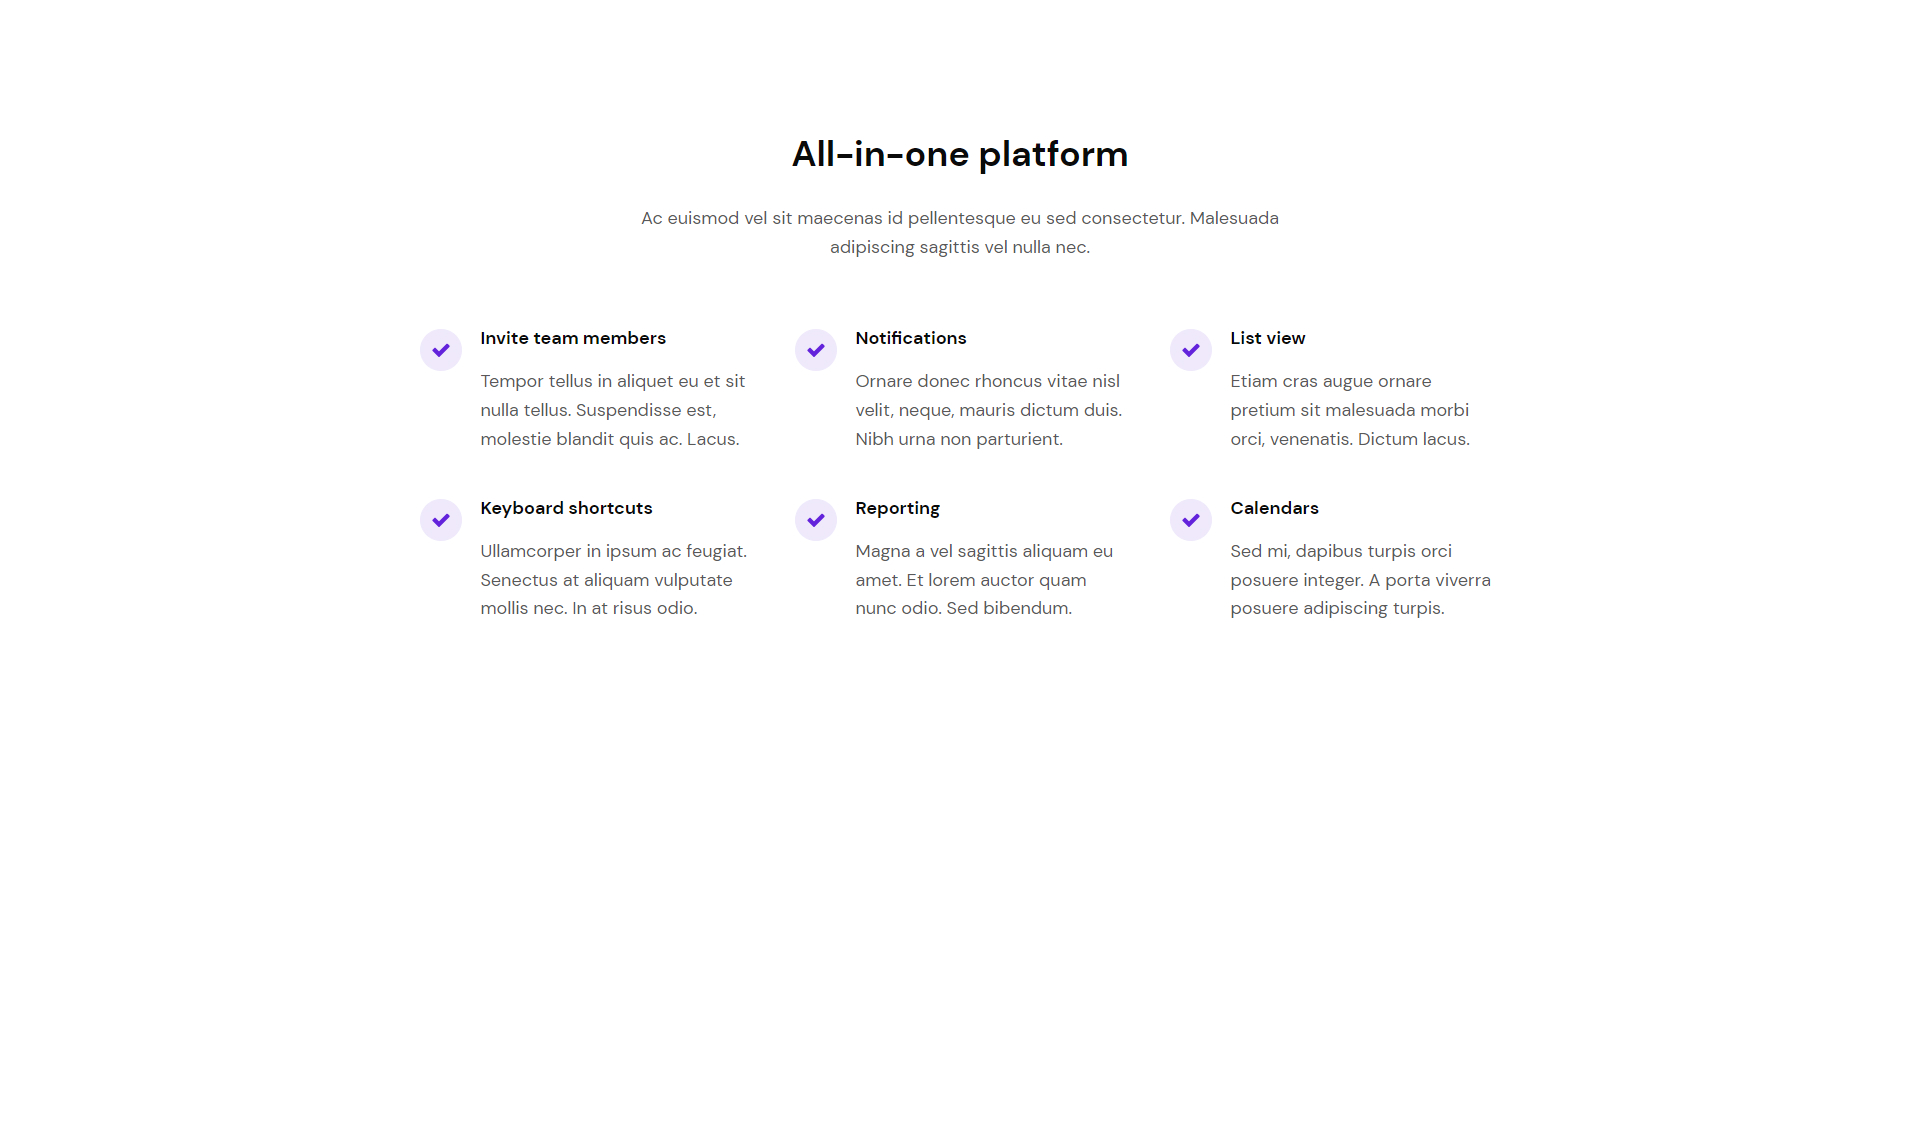Image resolution: width=1920 pixels, height=1140 pixels.
Task: Click the List view feature title
Action: click(1268, 338)
